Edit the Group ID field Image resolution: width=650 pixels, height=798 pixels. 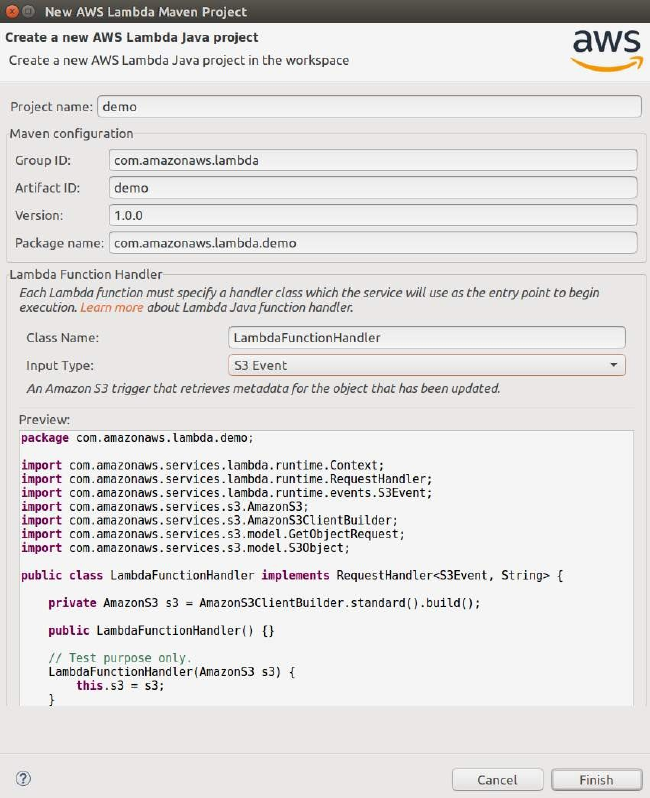click(x=372, y=160)
